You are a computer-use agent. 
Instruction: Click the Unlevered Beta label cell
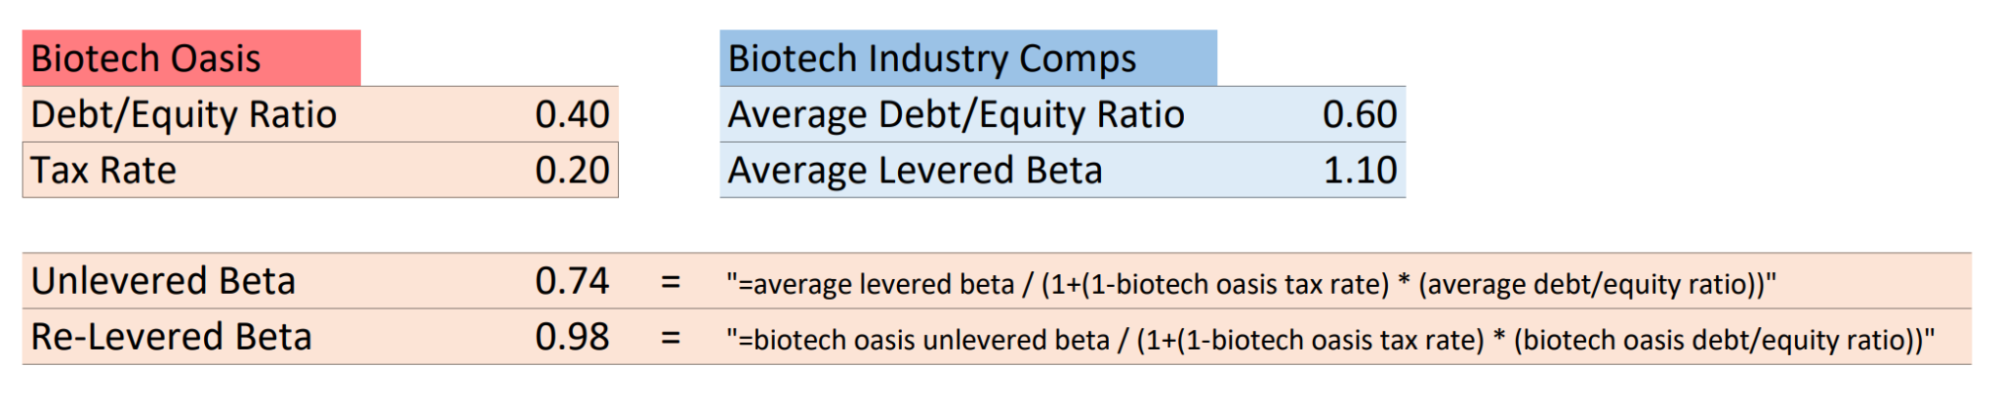pos(164,281)
